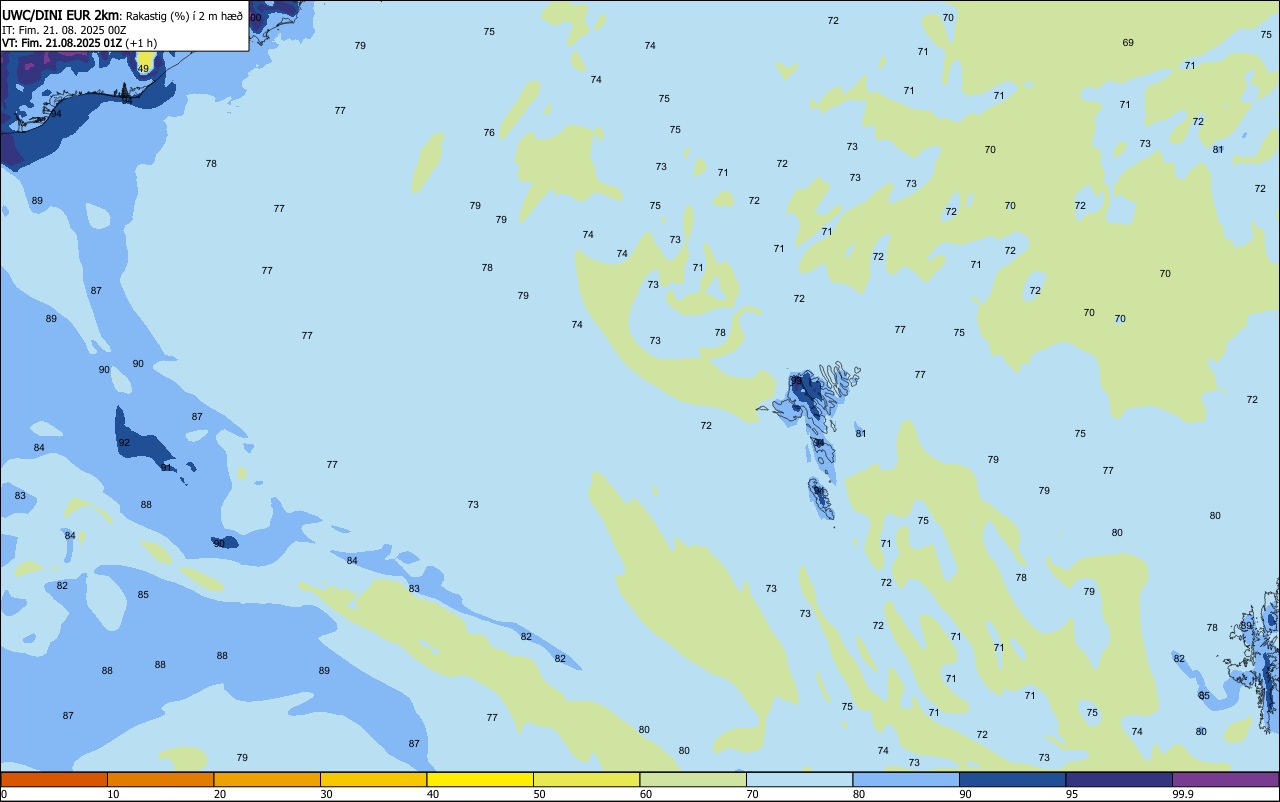Select the 'Rakastig (%) í 2 m hæð' label
Viewport: 1280px width, 802px height.
183,16
